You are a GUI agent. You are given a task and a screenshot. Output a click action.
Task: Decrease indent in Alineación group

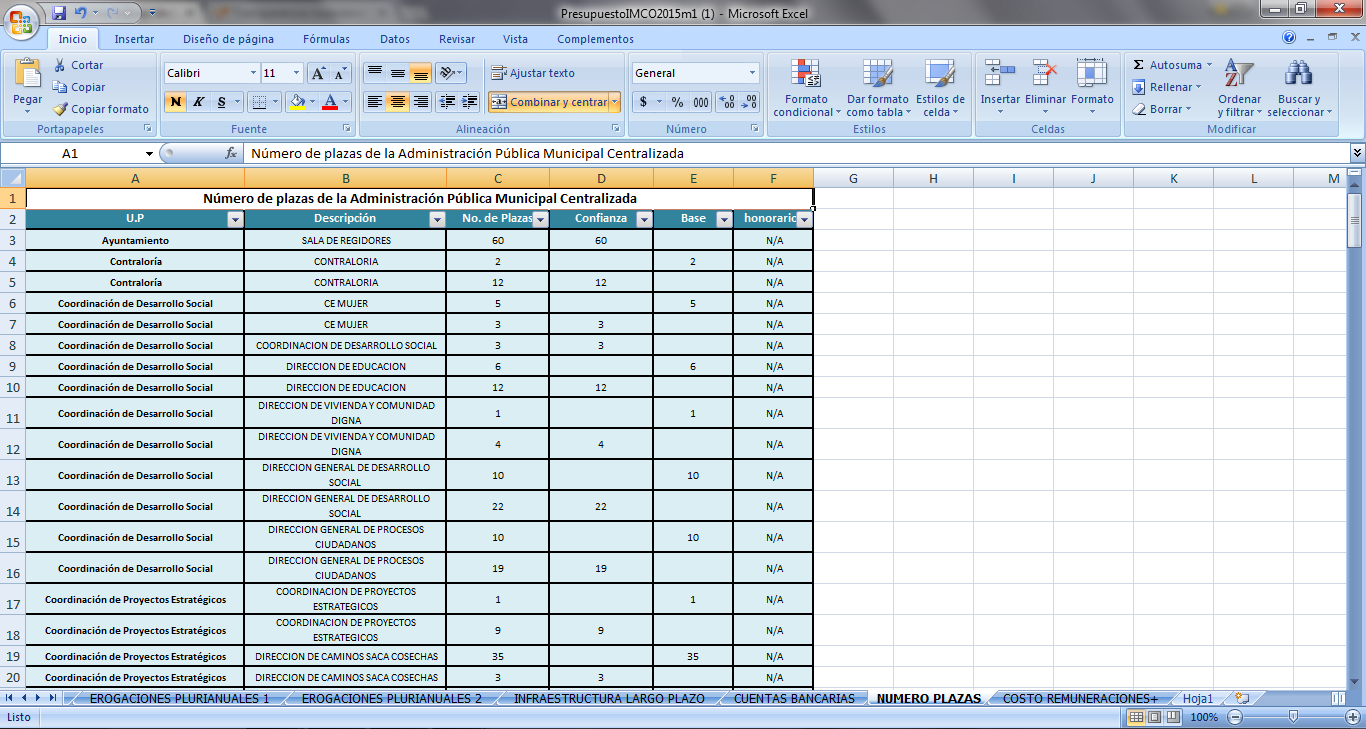(x=447, y=102)
